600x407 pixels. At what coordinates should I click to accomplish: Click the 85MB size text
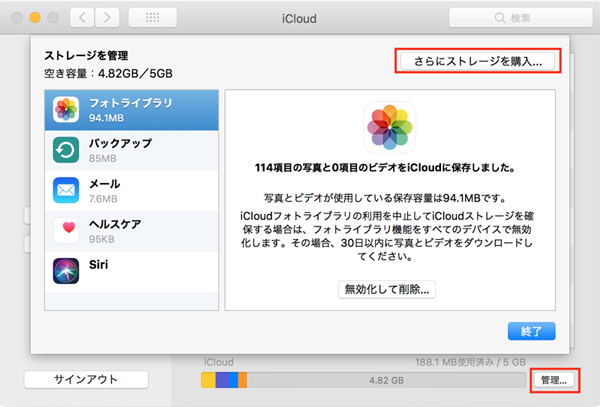click(103, 158)
